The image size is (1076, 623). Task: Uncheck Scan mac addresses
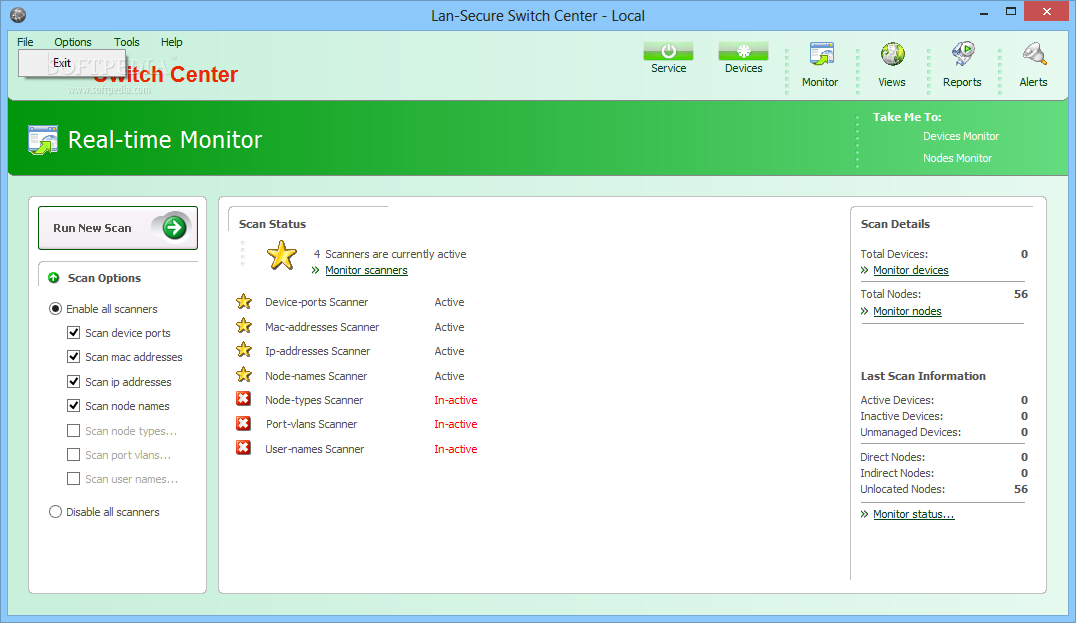point(73,357)
